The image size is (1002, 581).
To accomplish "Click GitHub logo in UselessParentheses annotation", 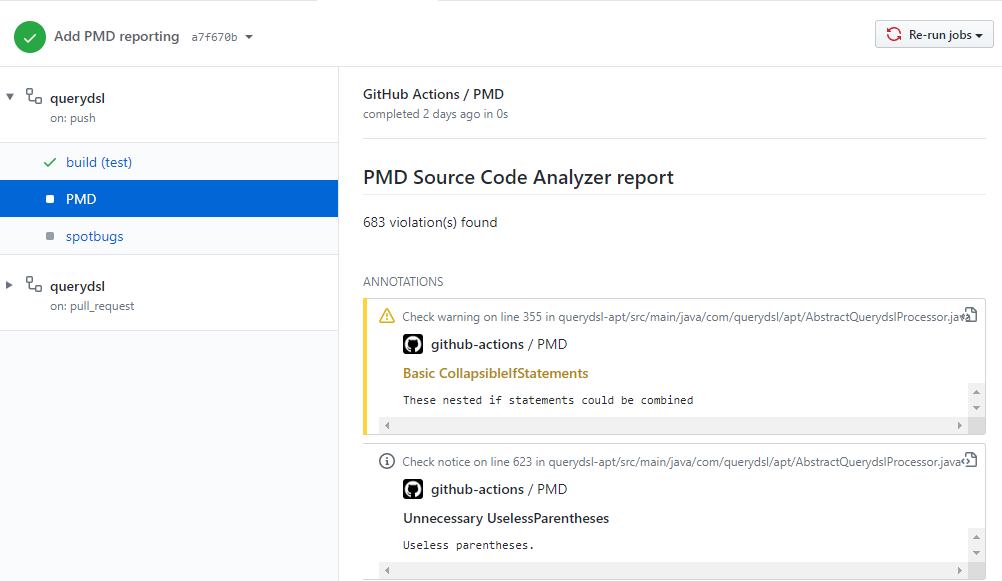I will pos(413,490).
